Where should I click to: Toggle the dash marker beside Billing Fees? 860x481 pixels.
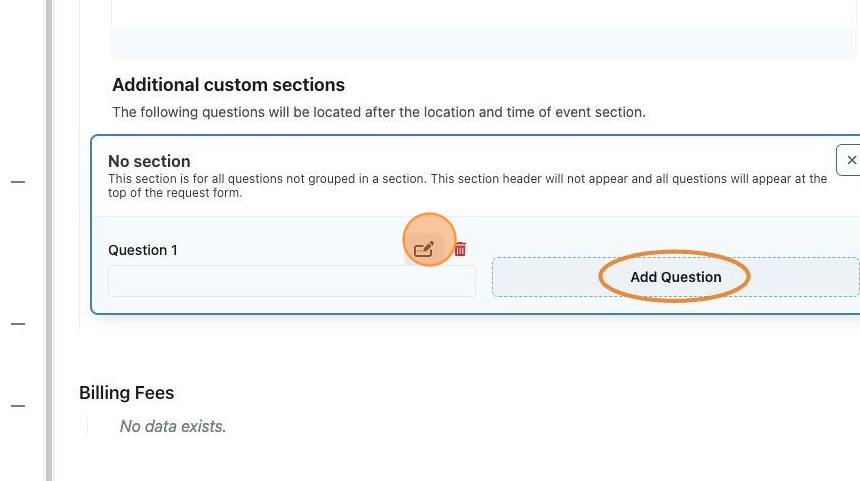[x=18, y=406]
